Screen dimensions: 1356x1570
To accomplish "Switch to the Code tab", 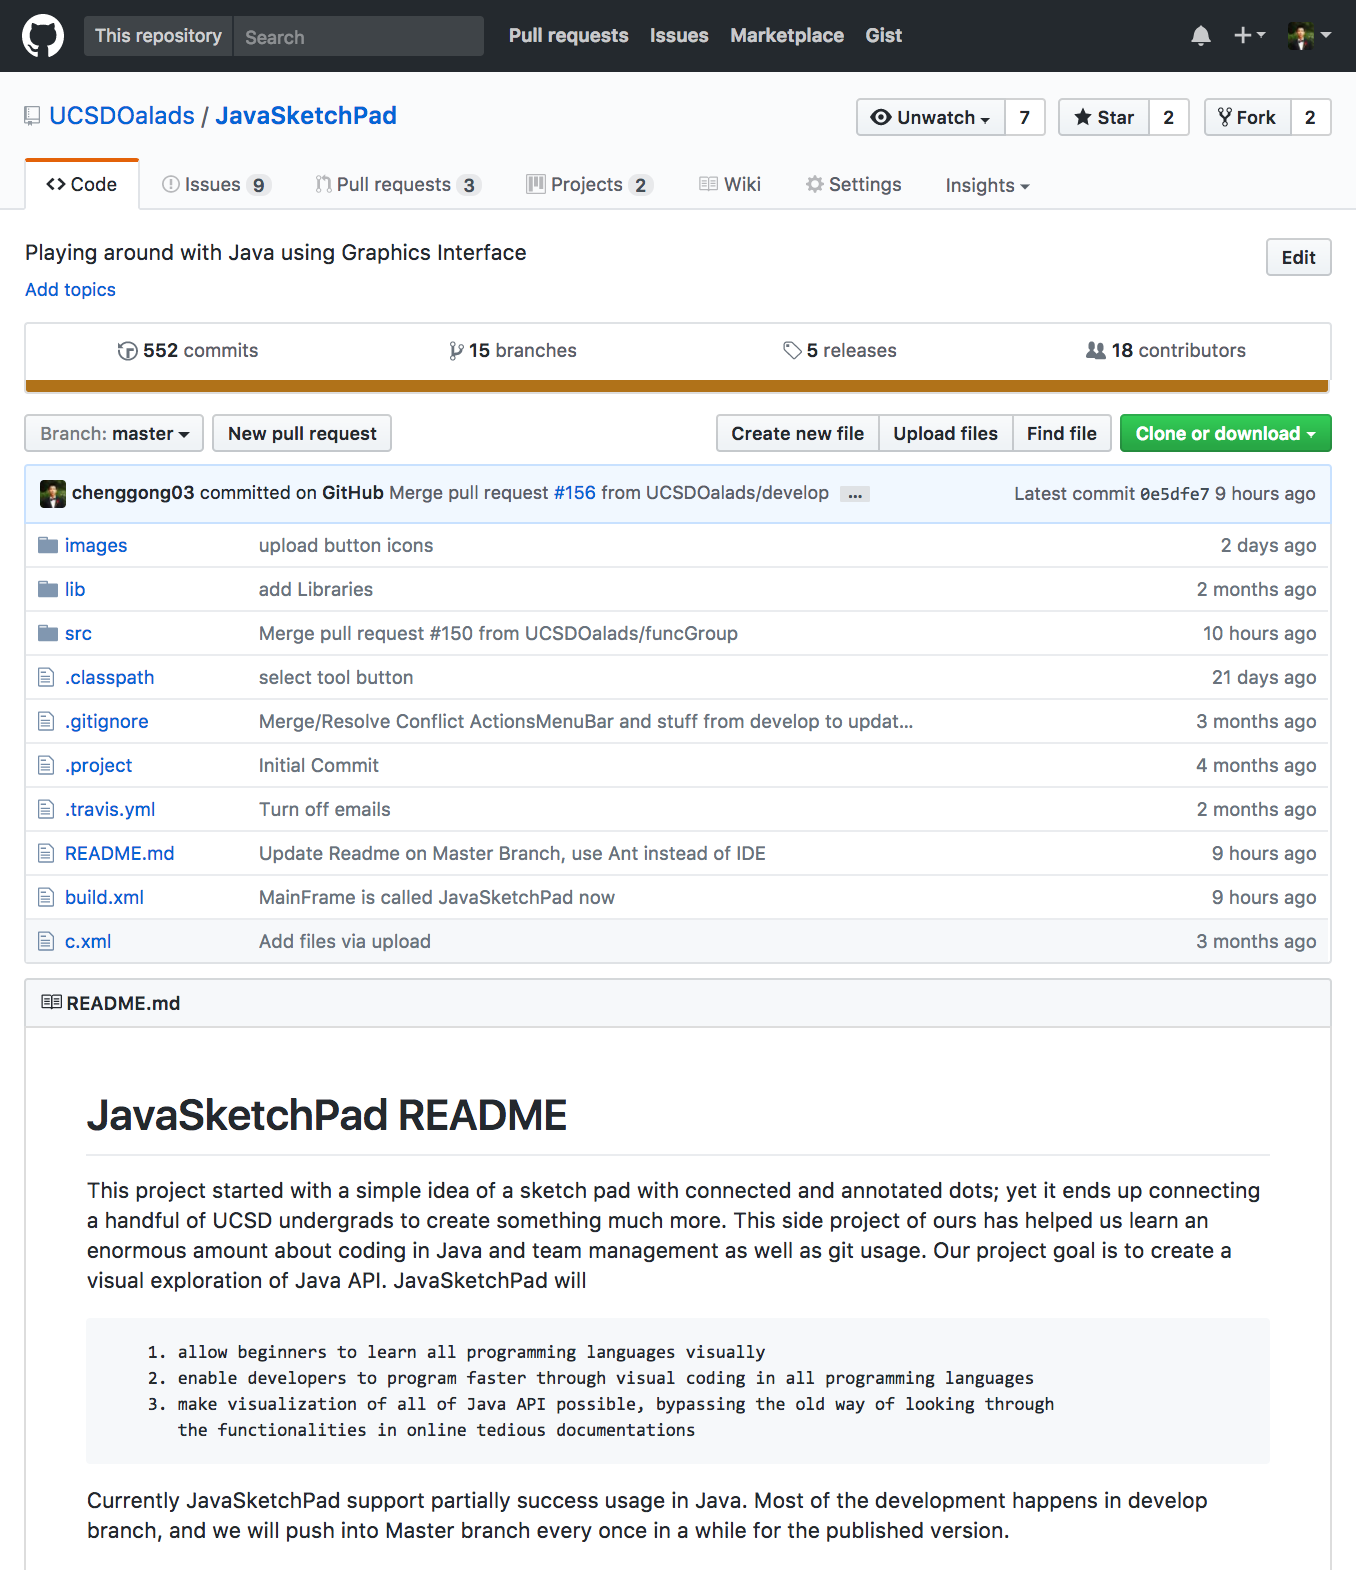I will point(82,184).
